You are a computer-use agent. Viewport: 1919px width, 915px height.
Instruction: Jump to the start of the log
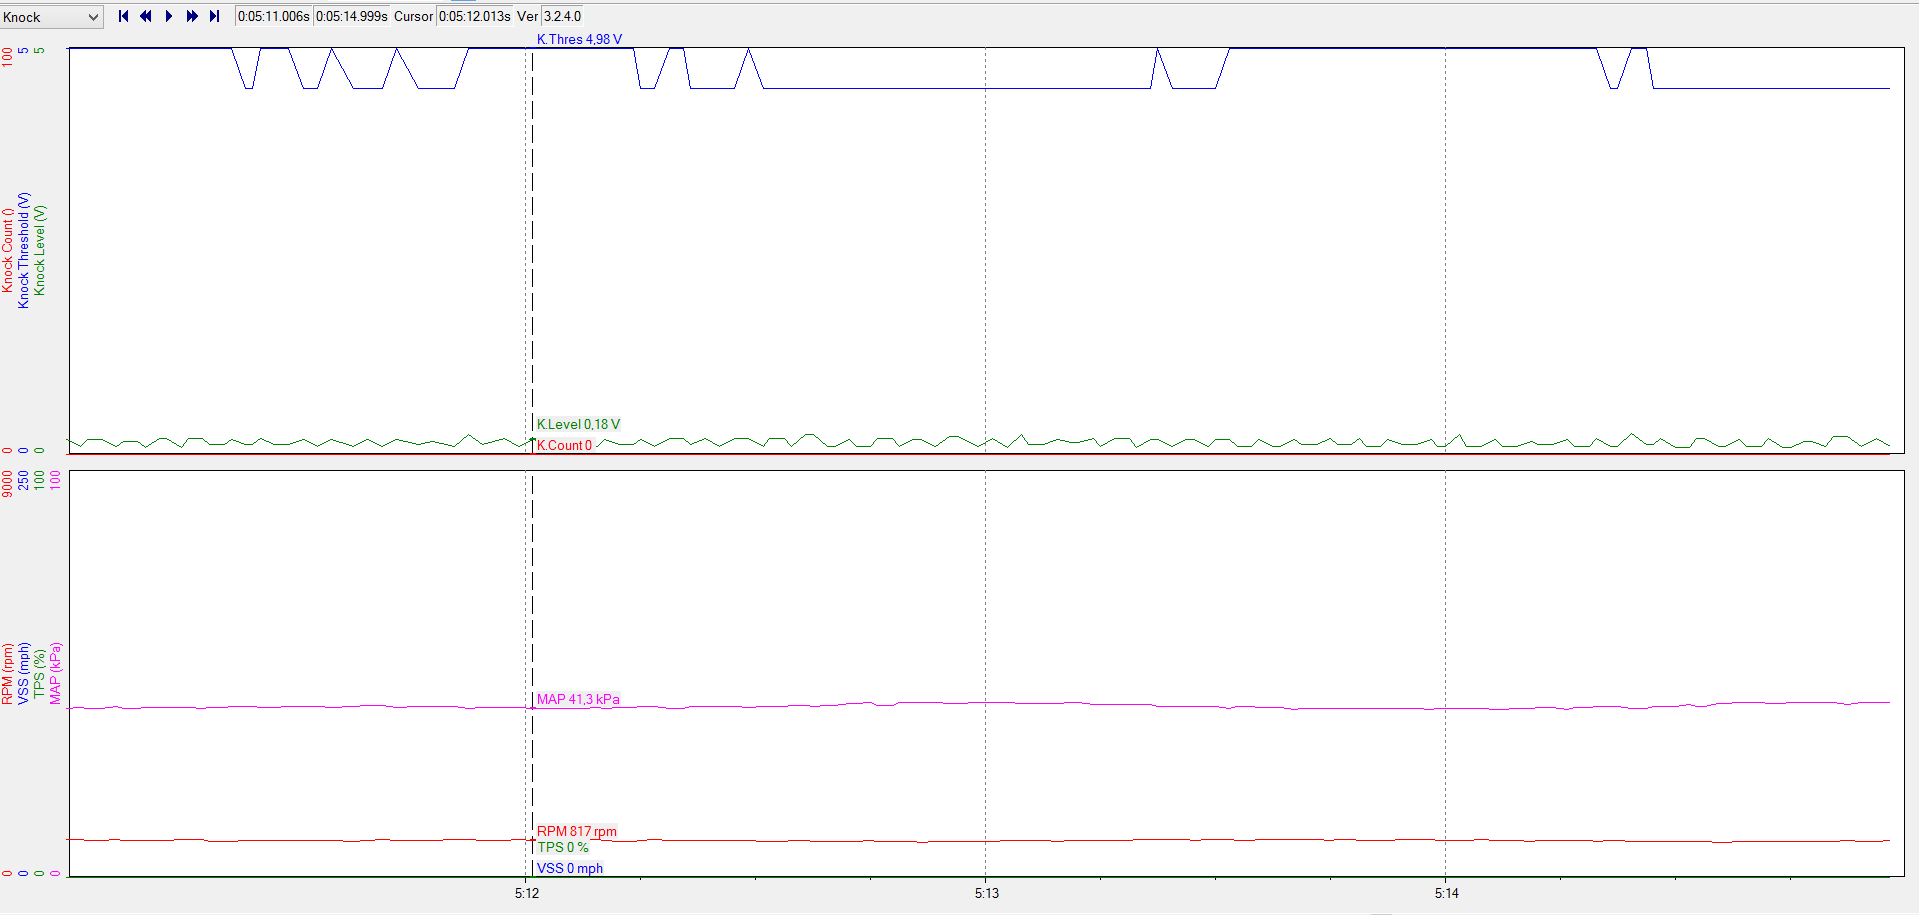coord(123,16)
